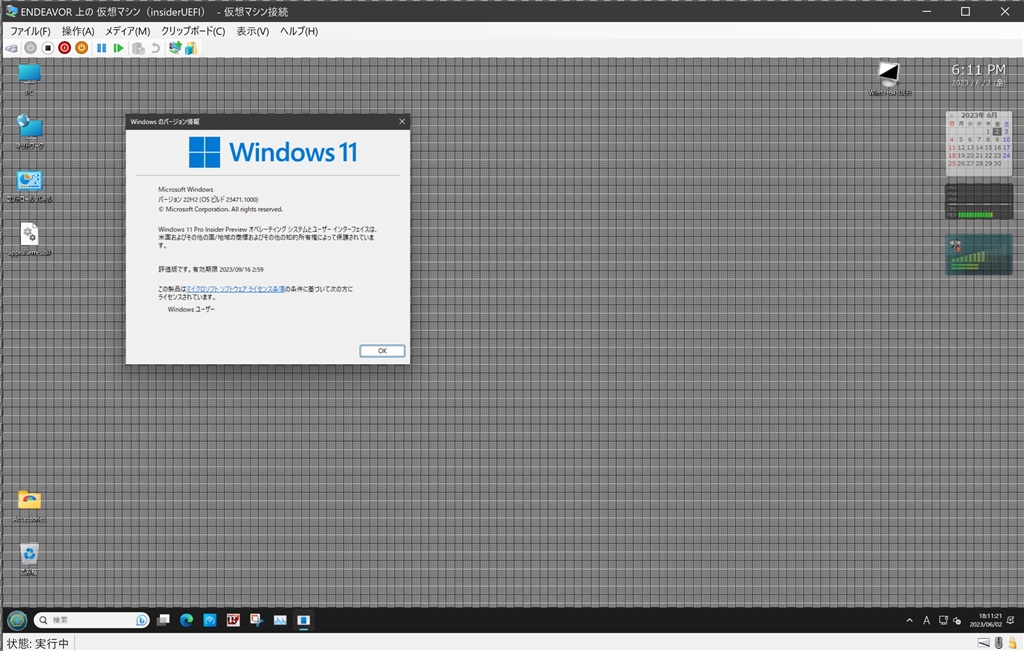Click the 状態: 実行中 status text
This screenshot has height=651, width=1024.
click(38, 643)
